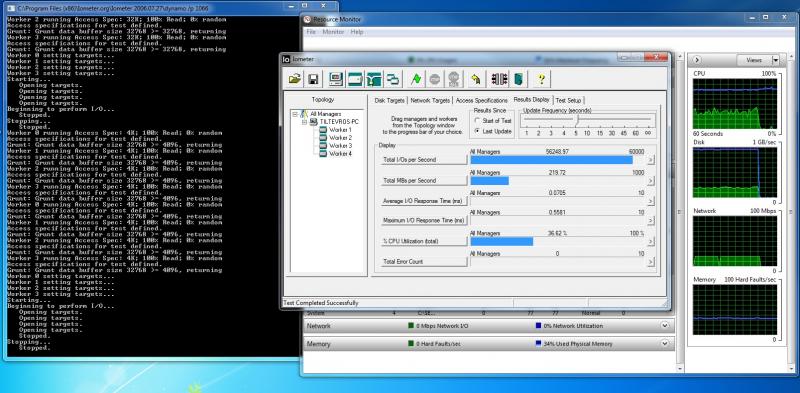
Task: Start a new disk worker
Action: (x=355, y=79)
